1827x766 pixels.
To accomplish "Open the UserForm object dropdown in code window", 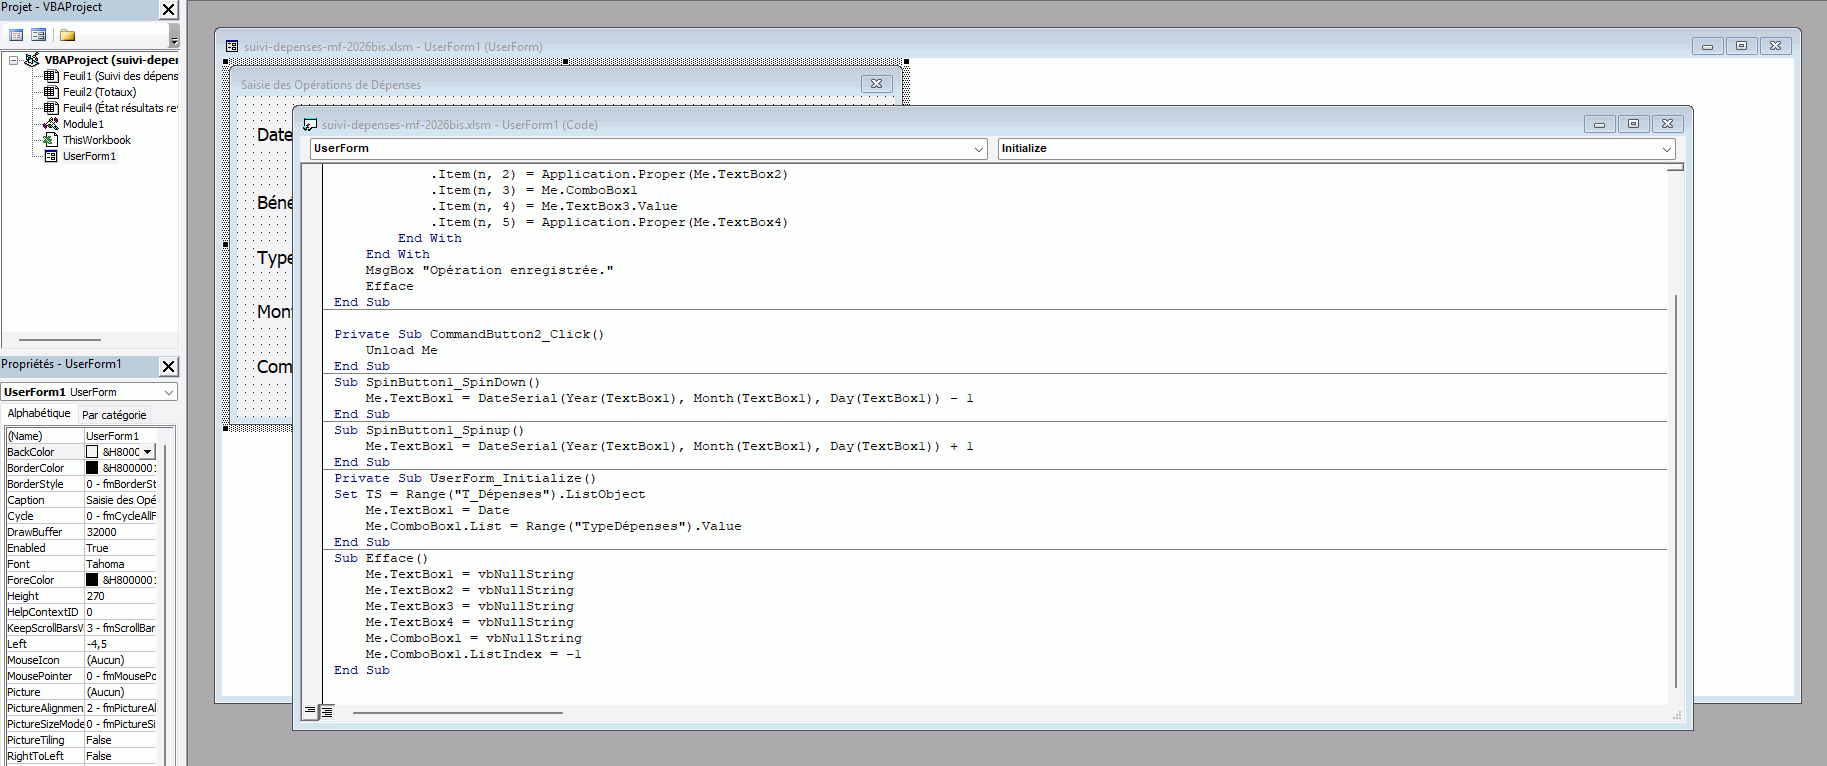I will point(979,149).
